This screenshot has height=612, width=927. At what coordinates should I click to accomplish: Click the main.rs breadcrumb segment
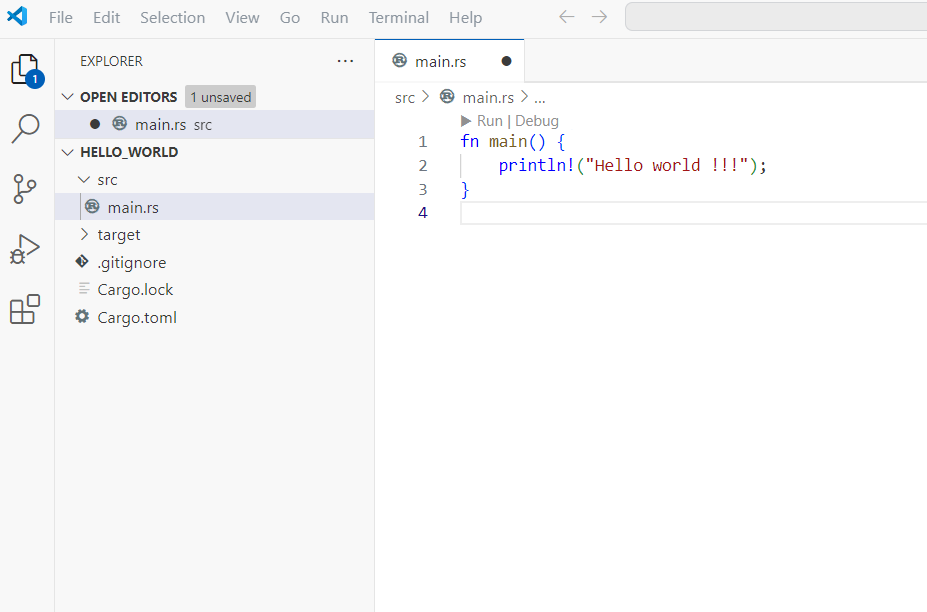(x=488, y=98)
